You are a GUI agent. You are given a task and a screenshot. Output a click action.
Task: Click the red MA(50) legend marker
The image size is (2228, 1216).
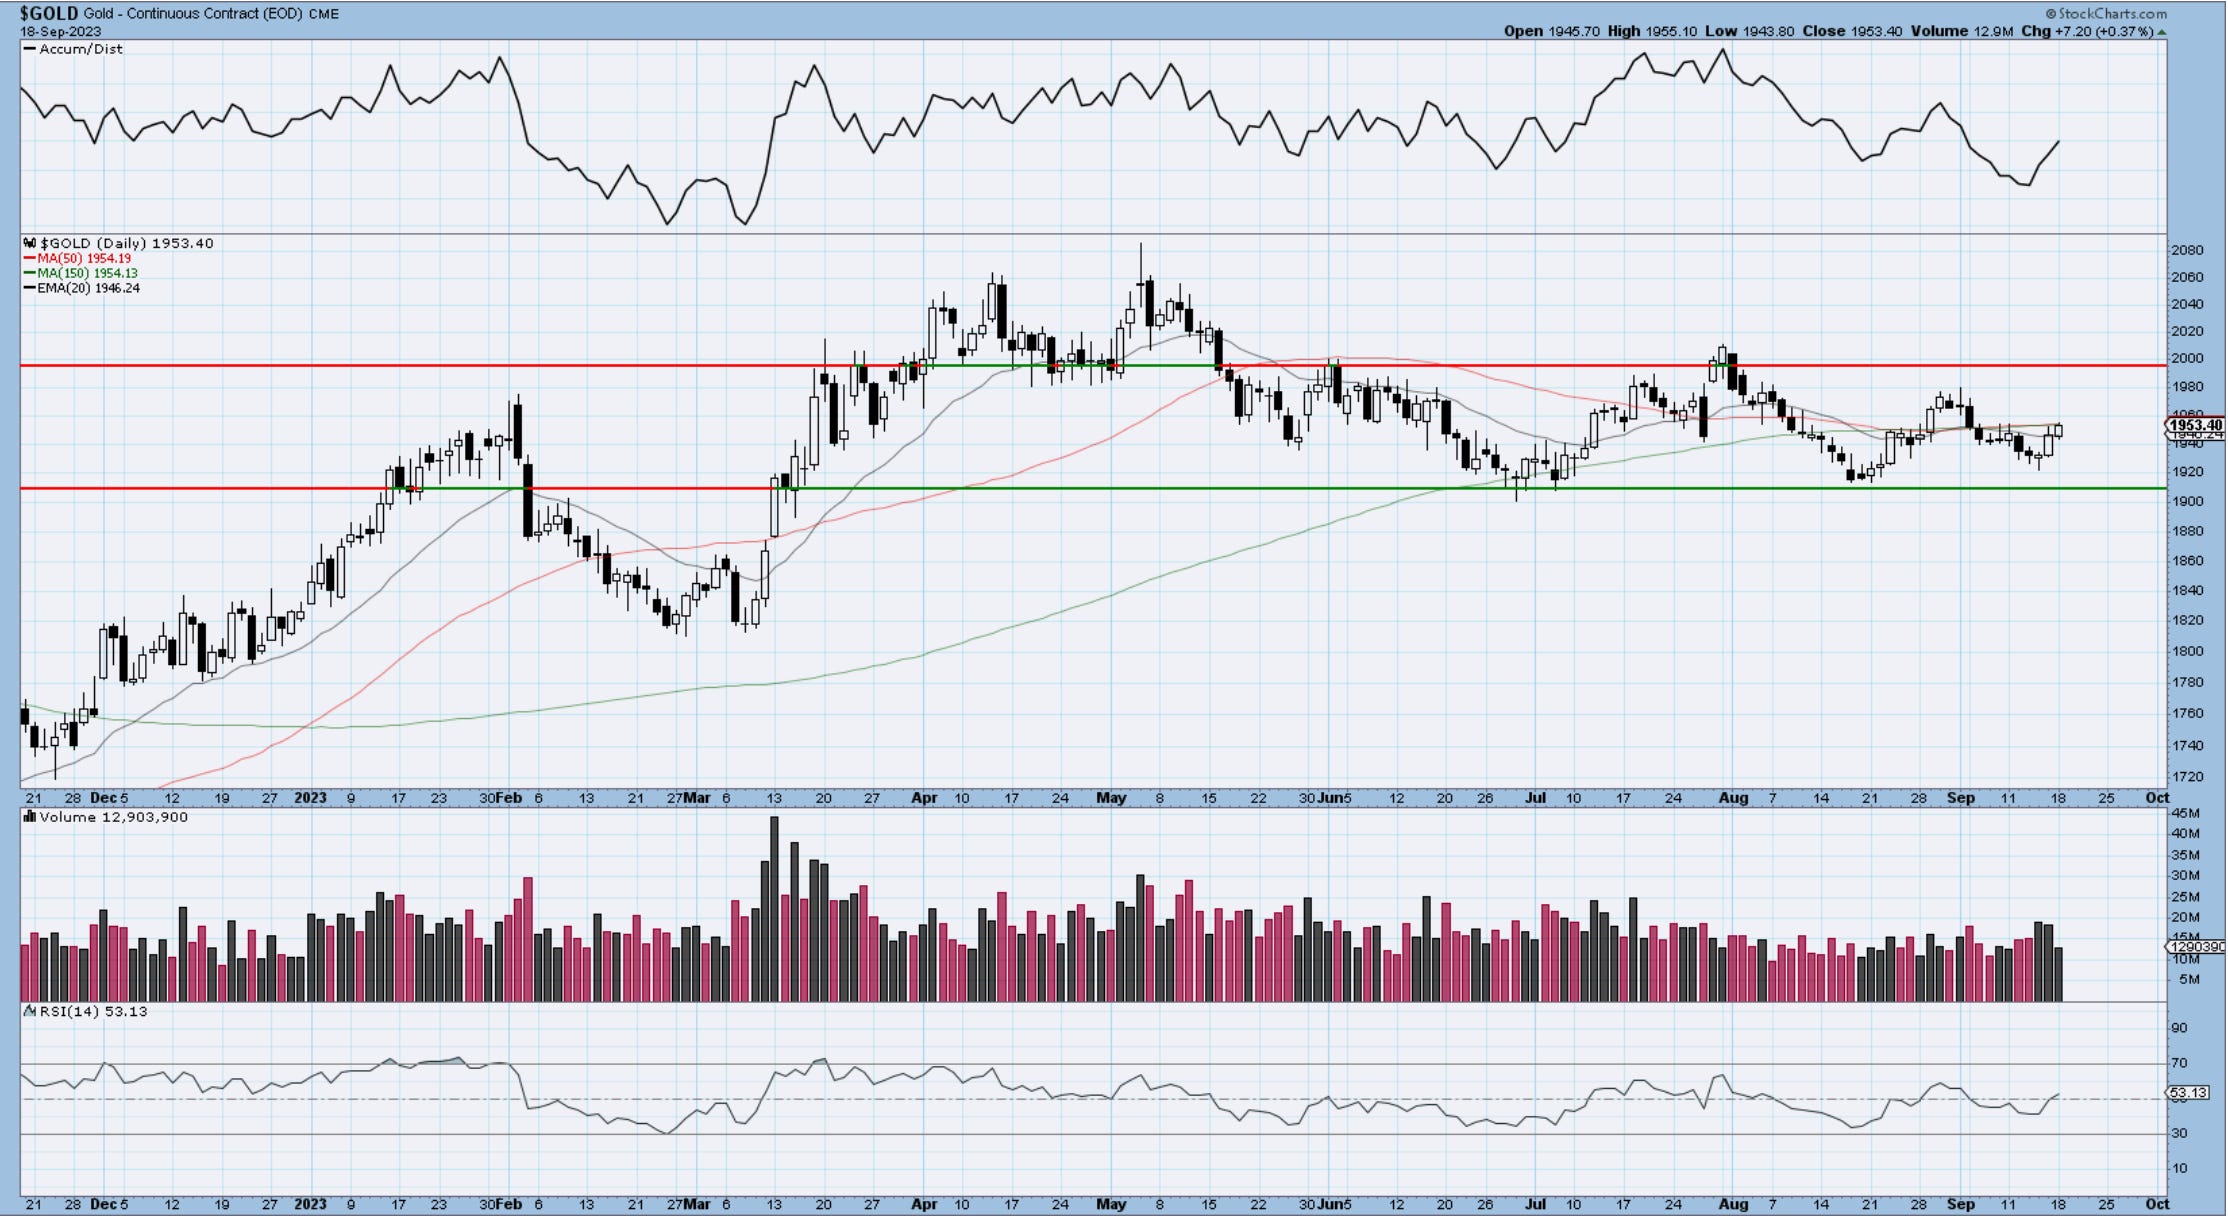click(30, 258)
